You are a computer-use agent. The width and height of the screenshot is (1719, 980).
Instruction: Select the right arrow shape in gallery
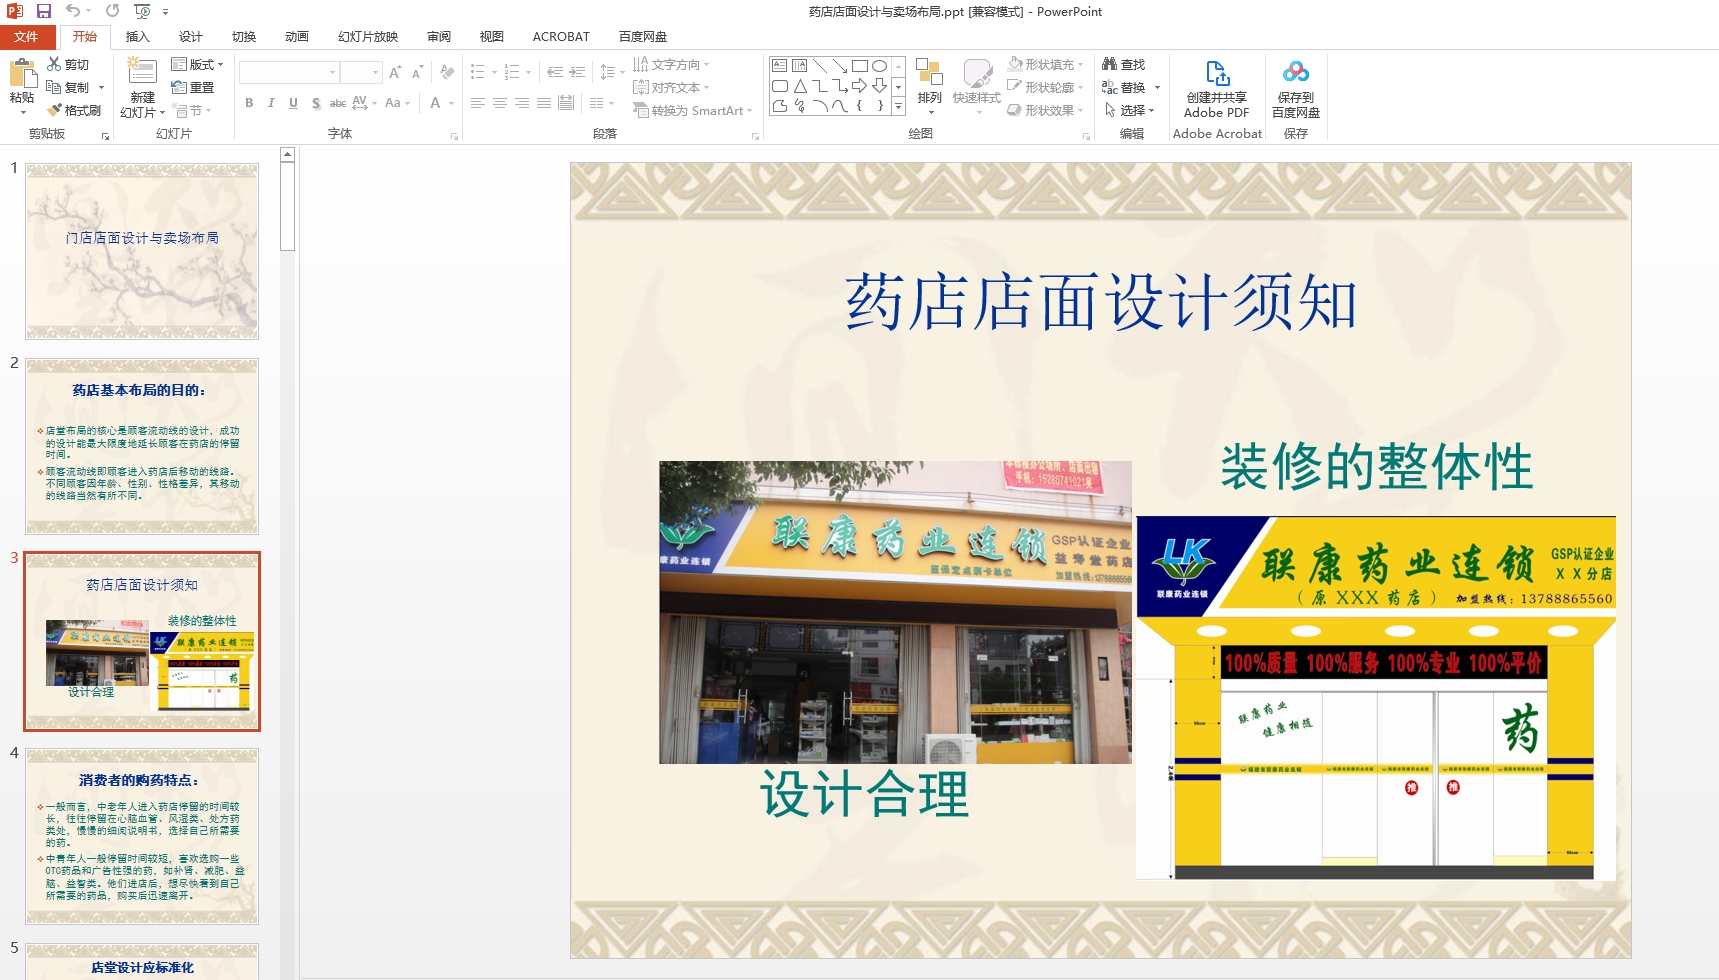pos(859,86)
